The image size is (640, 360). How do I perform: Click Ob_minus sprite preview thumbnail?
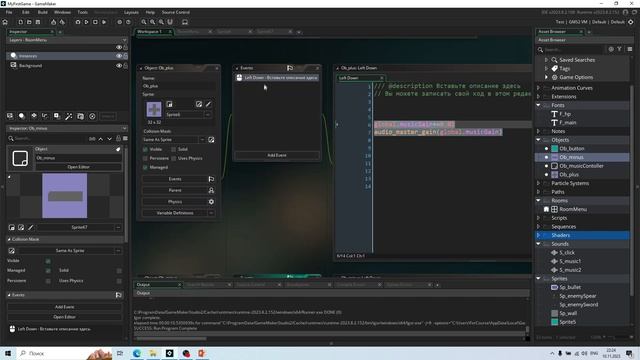[x=65, y=196]
